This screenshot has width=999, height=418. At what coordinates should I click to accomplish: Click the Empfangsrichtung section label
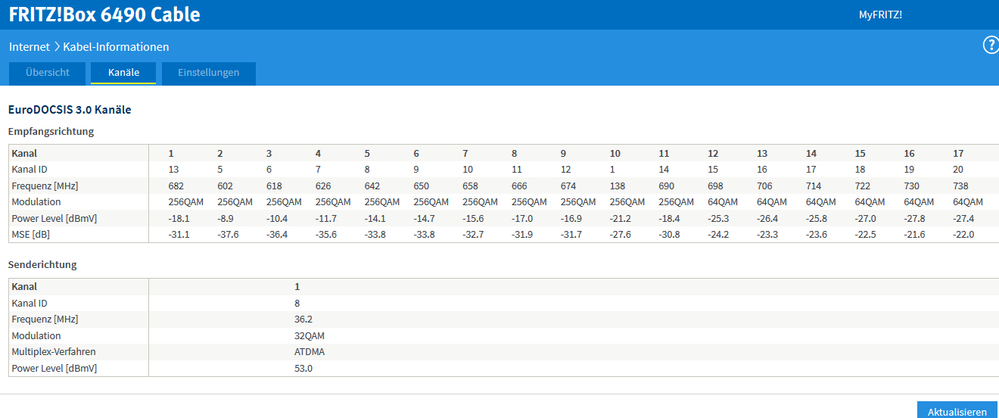point(51,131)
